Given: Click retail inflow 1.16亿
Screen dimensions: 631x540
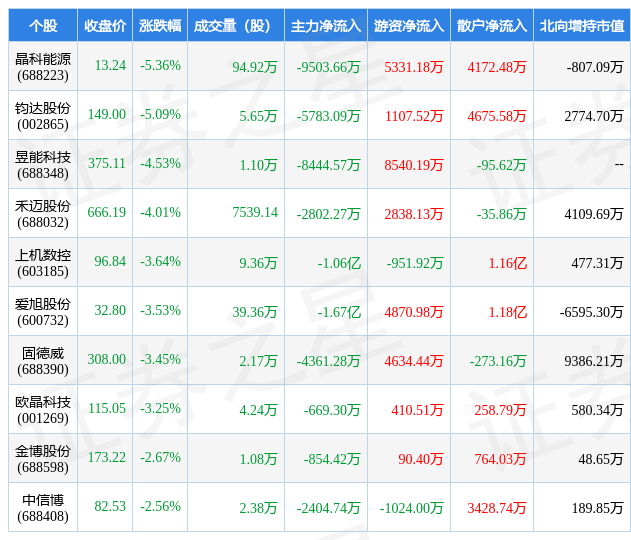Looking at the screenshot, I should pos(507,263).
